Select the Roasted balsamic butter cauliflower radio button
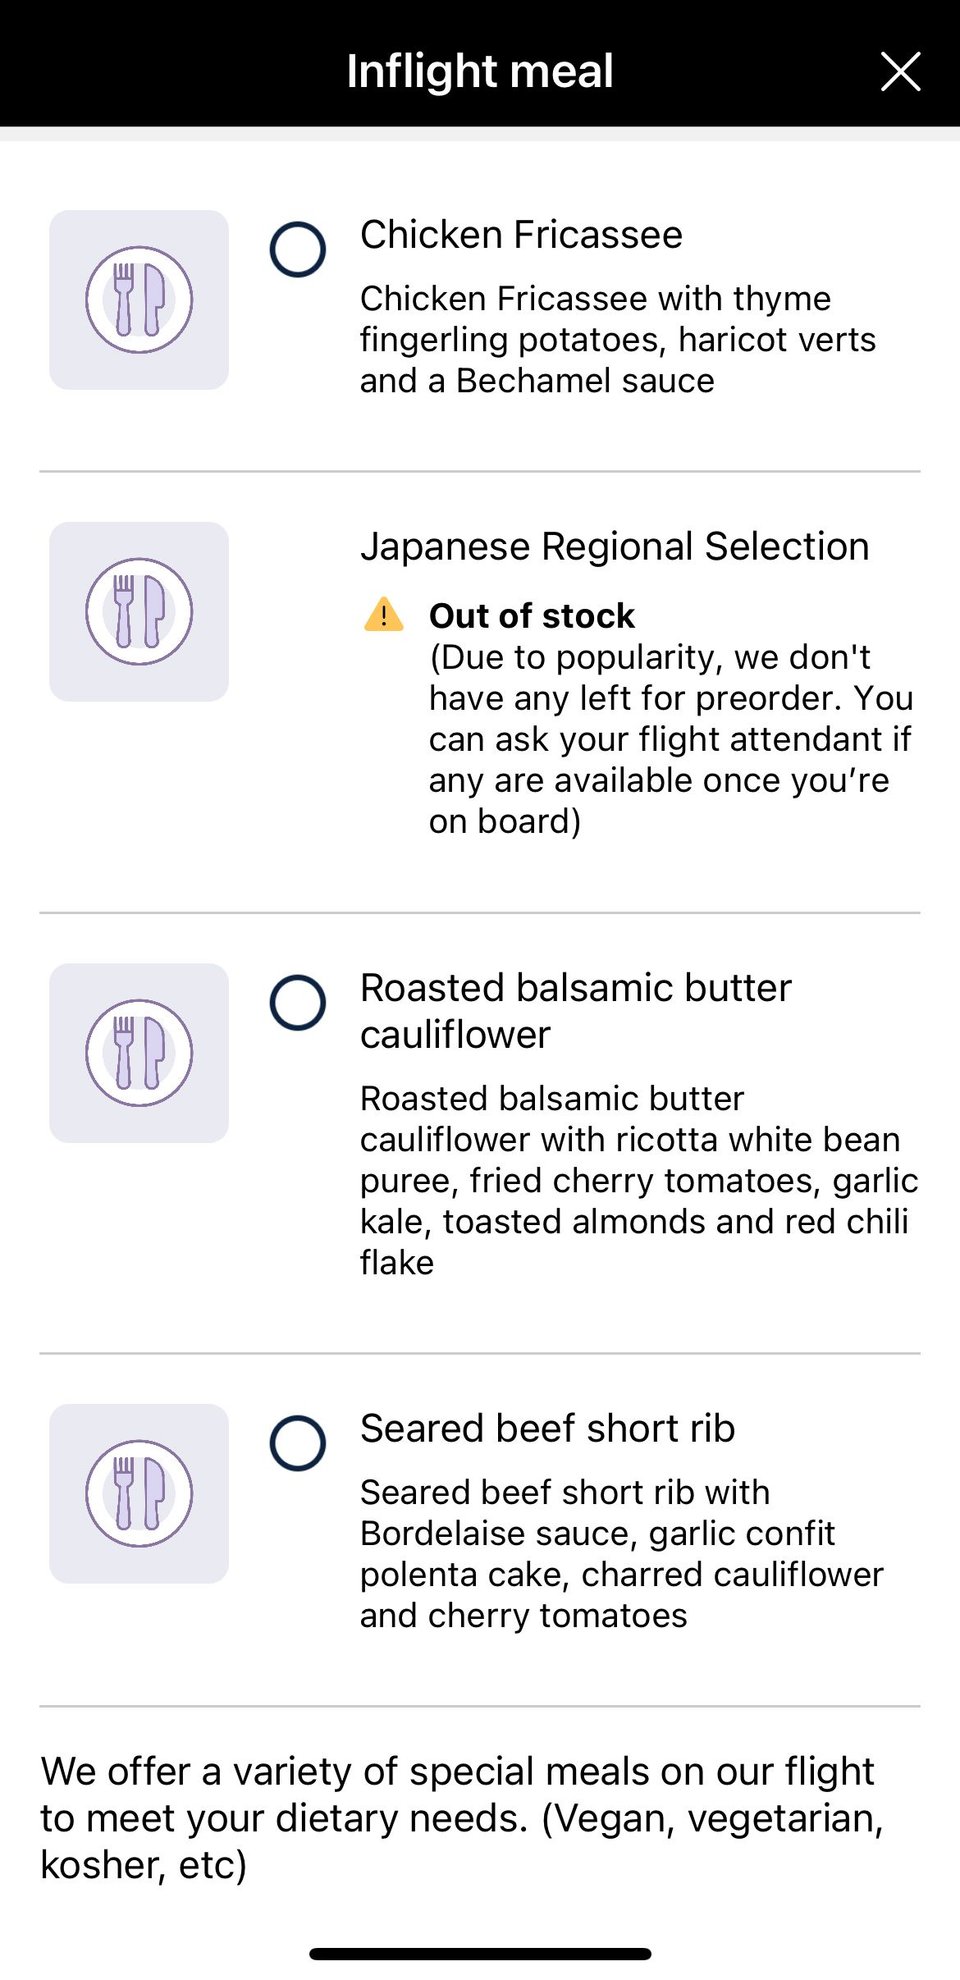 tap(298, 1002)
